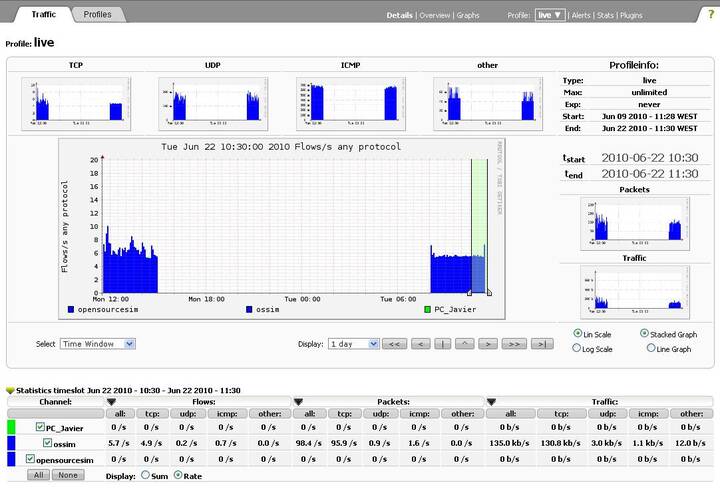Select the Log Scale radio button
The image size is (720, 493).
click(578, 349)
